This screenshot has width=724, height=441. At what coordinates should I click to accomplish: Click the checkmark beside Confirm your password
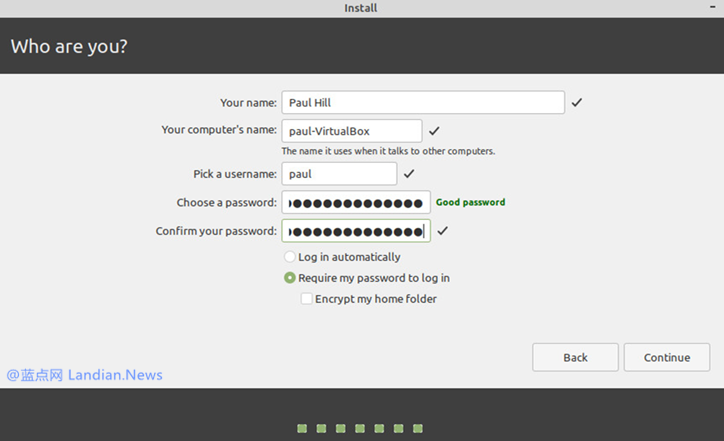[x=443, y=231]
